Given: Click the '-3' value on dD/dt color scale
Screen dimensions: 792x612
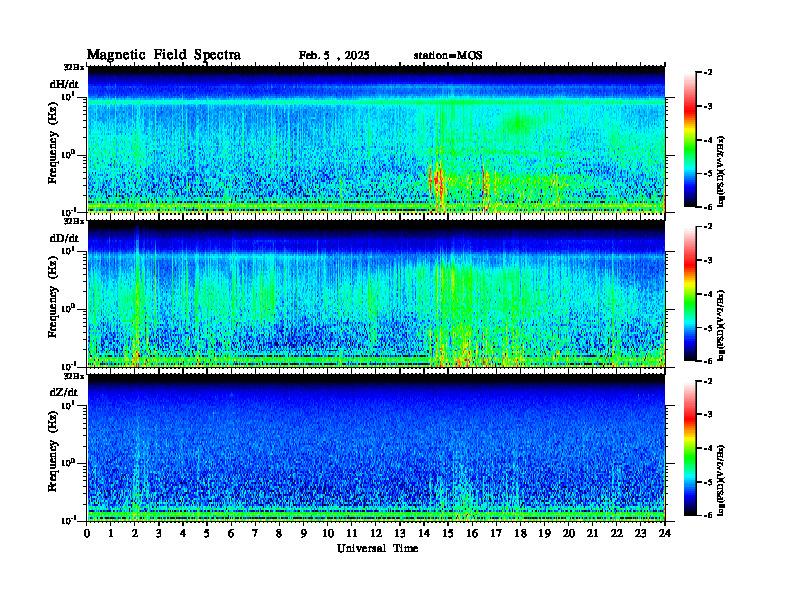Looking at the screenshot, I should click(708, 260).
